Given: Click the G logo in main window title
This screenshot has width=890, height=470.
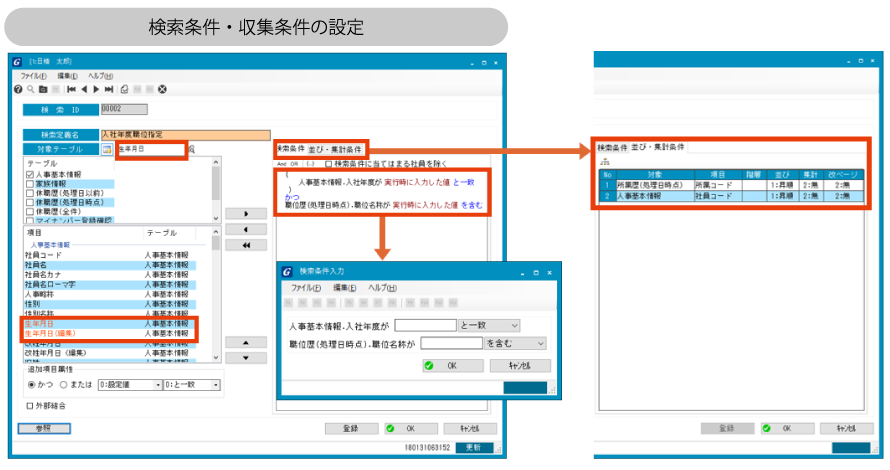Looking at the screenshot, I should 17,62.
